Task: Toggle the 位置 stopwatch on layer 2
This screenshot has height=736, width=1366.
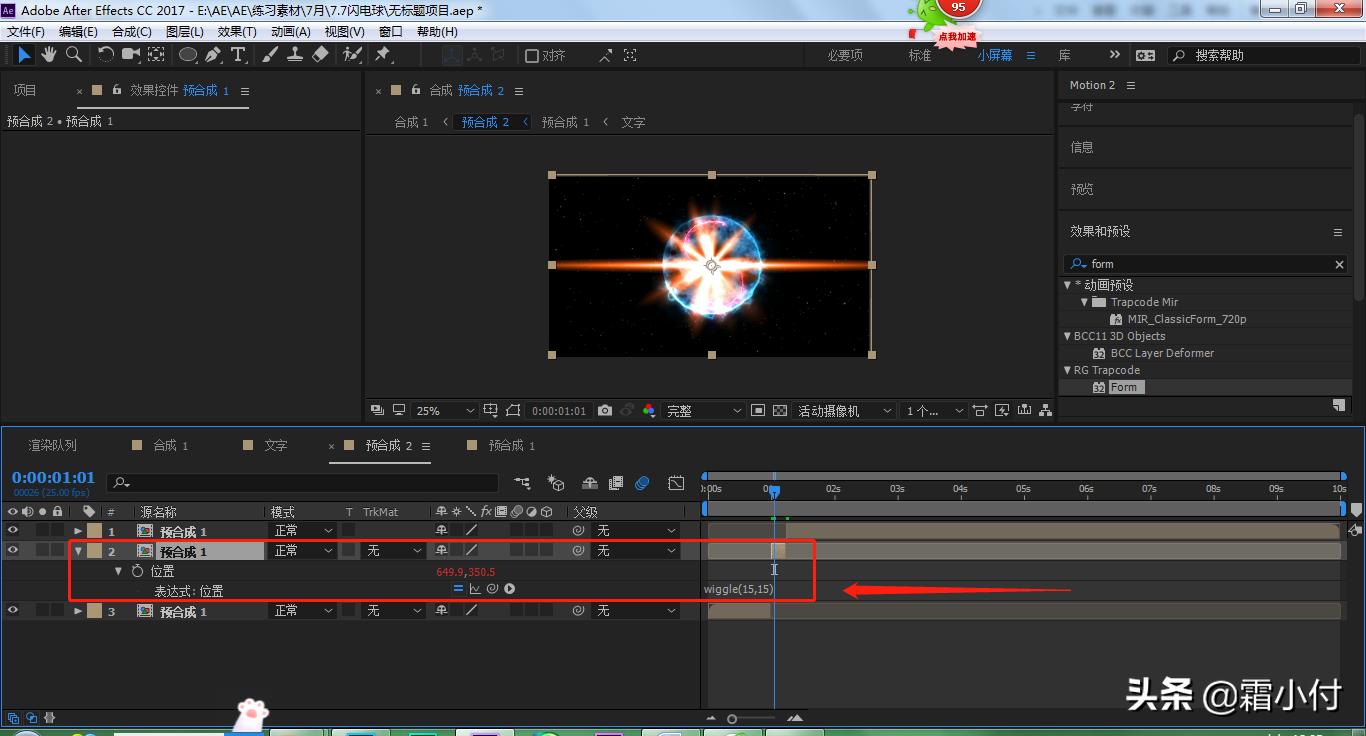Action: point(138,571)
